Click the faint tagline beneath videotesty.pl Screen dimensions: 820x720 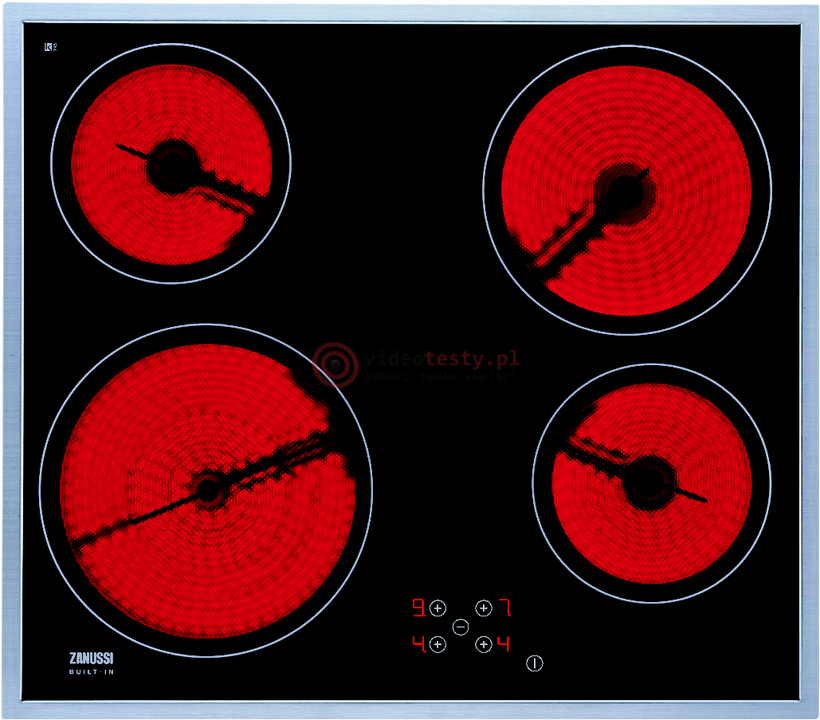[x=440, y=378]
